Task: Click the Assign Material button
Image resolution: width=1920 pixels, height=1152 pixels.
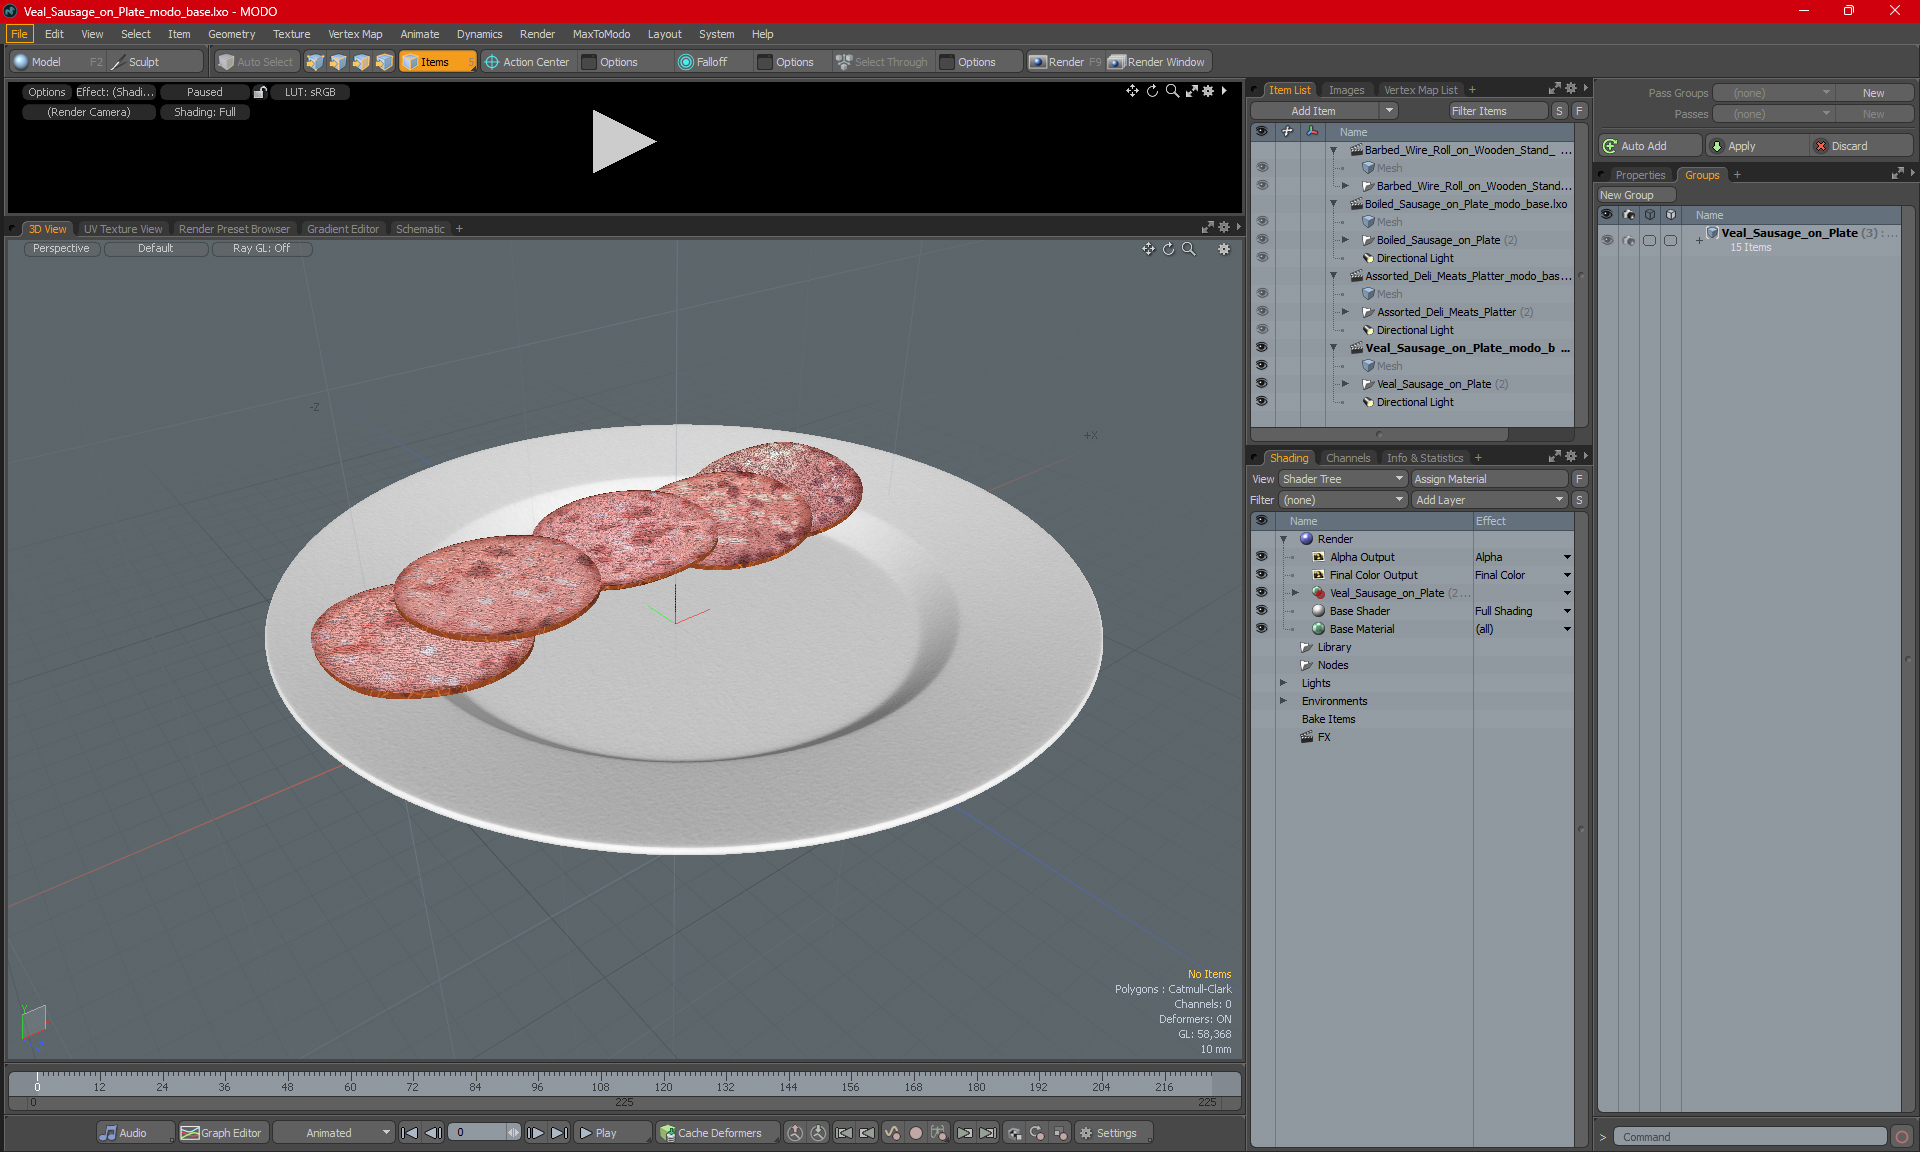Action: point(1488,479)
